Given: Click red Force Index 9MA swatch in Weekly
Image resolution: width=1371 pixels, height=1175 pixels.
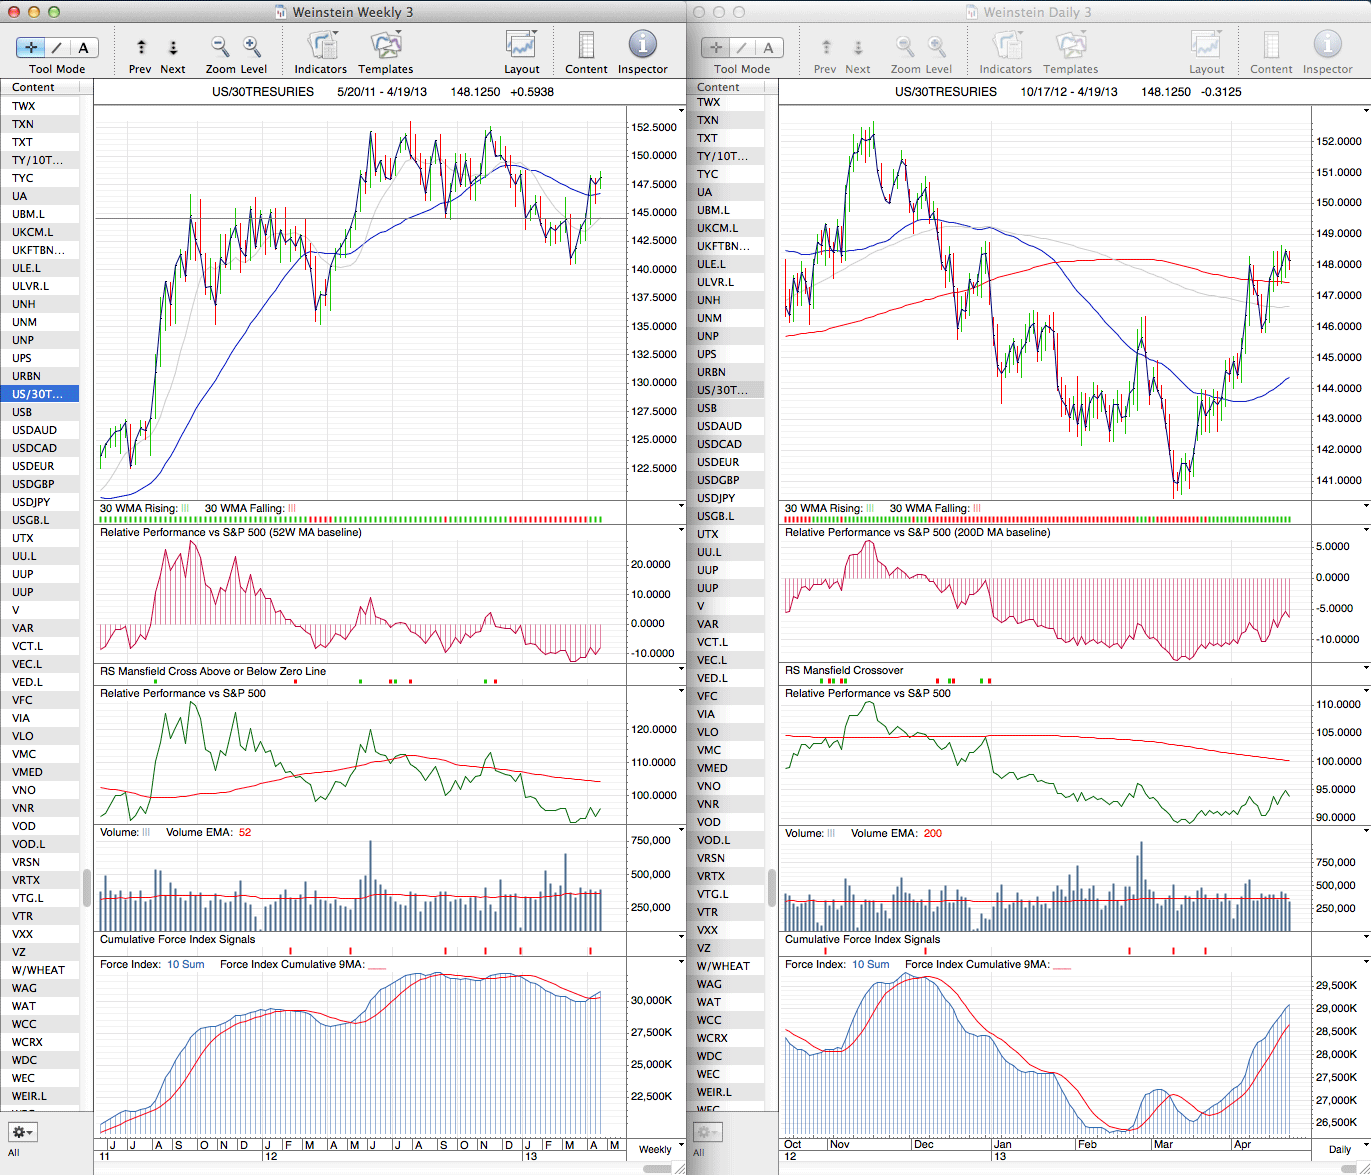Looking at the screenshot, I should 377,965.
